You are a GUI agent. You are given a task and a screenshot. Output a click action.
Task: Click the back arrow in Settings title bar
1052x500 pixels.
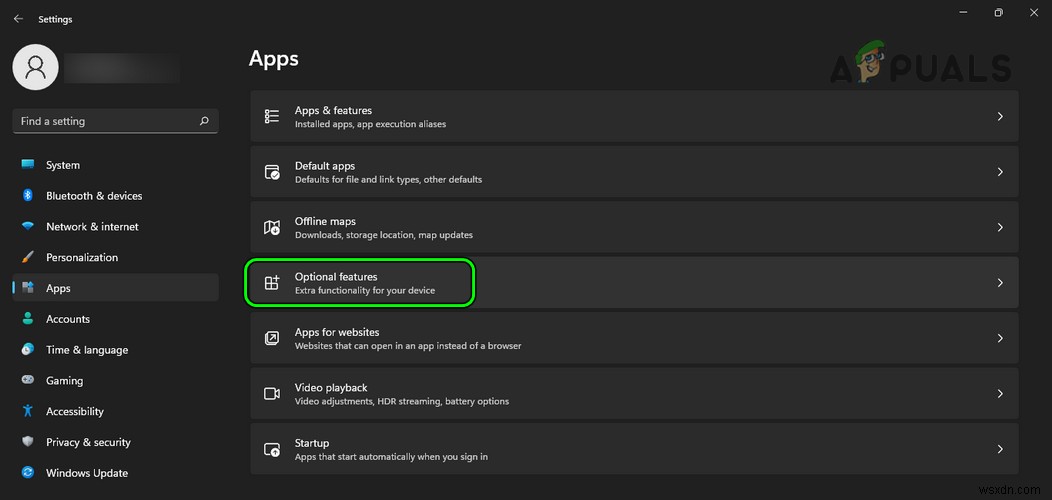coord(18,19)
